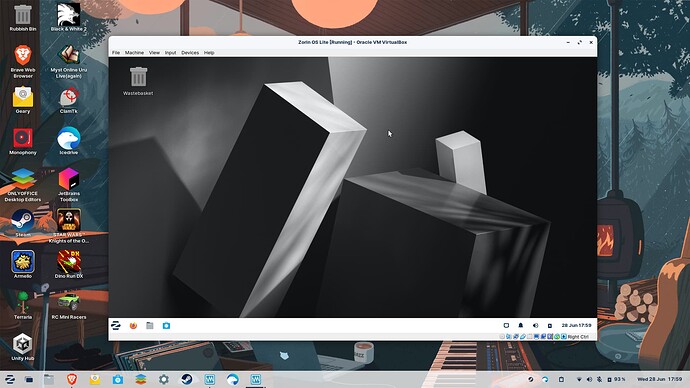Click the host battery 93% indicator
This screenshot has width=690, height=388.
tap(616, 379)
